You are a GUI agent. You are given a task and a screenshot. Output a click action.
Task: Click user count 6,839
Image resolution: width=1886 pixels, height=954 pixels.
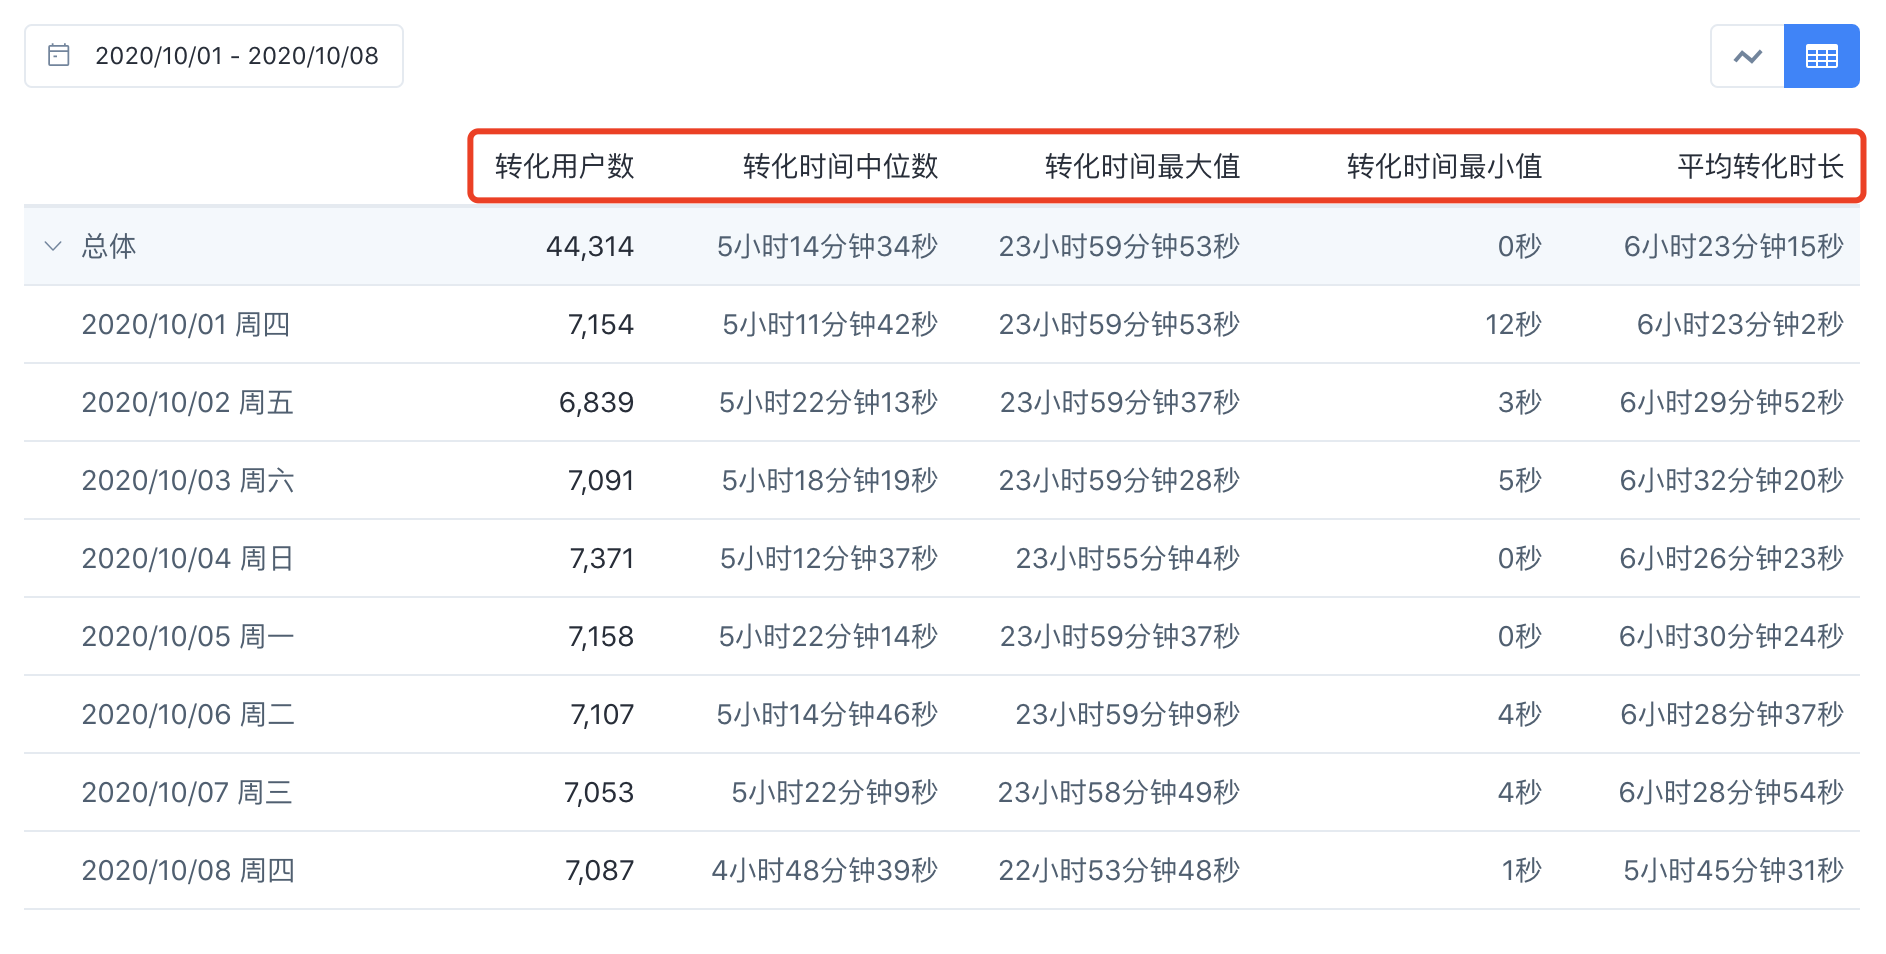point(596,402)
